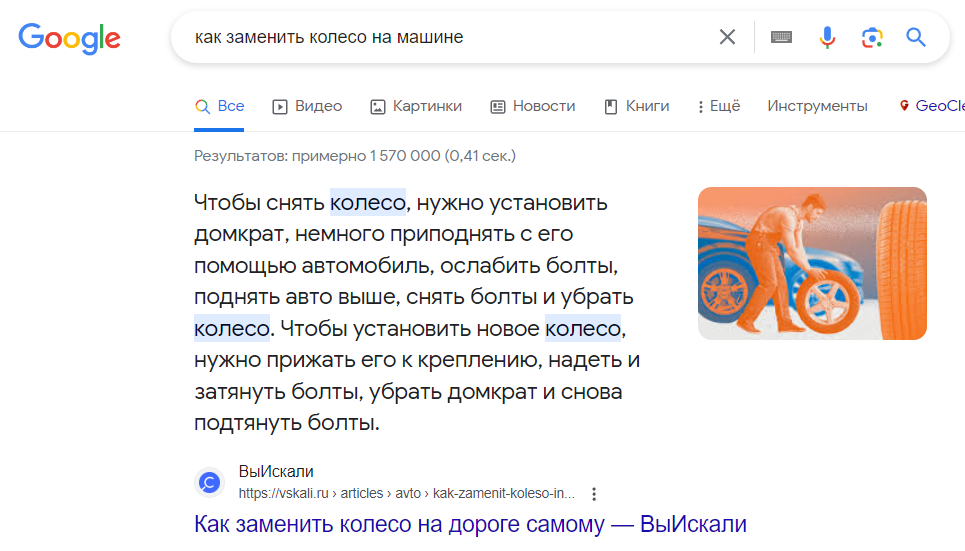Screen dimensions: 965x551
Task: Start voice search with the microphone icon
Action: 827,38
